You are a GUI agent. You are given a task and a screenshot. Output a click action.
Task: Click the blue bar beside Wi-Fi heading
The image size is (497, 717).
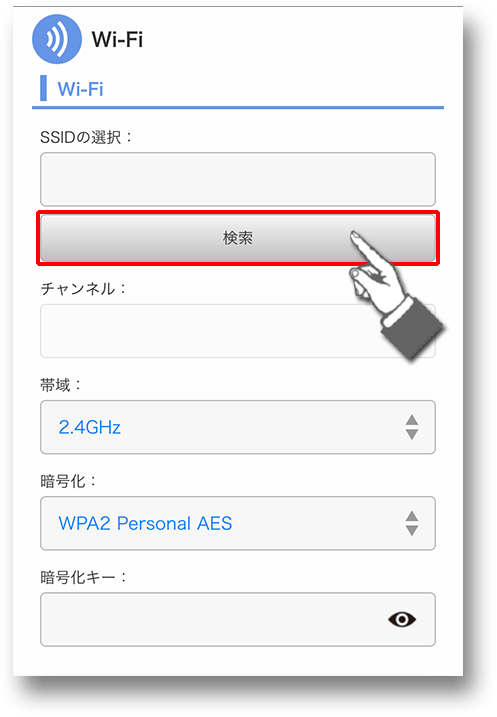pyautogui.click(x=43, y=88)
